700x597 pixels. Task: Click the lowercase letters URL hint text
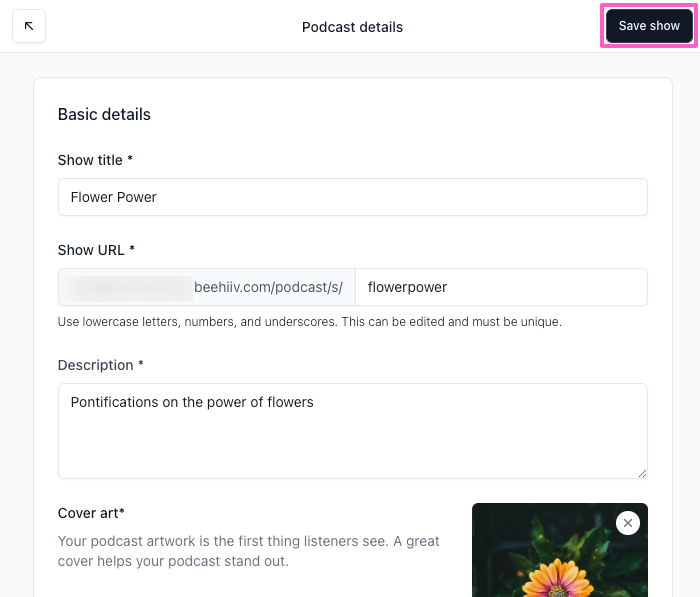[310, 322]
